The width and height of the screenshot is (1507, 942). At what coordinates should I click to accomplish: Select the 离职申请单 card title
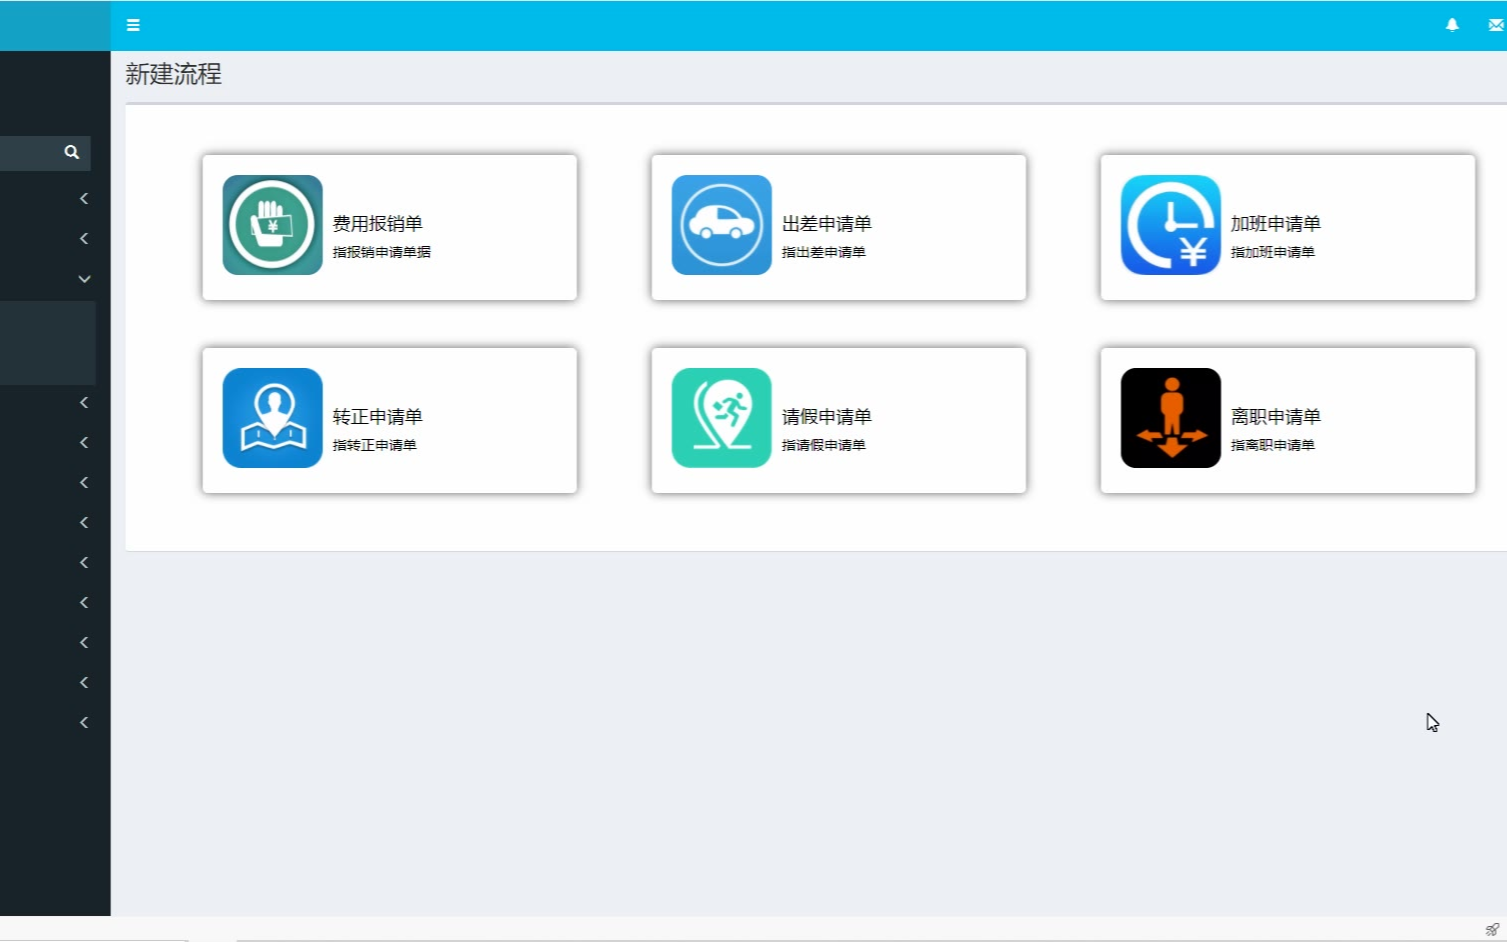[1275, 417]
